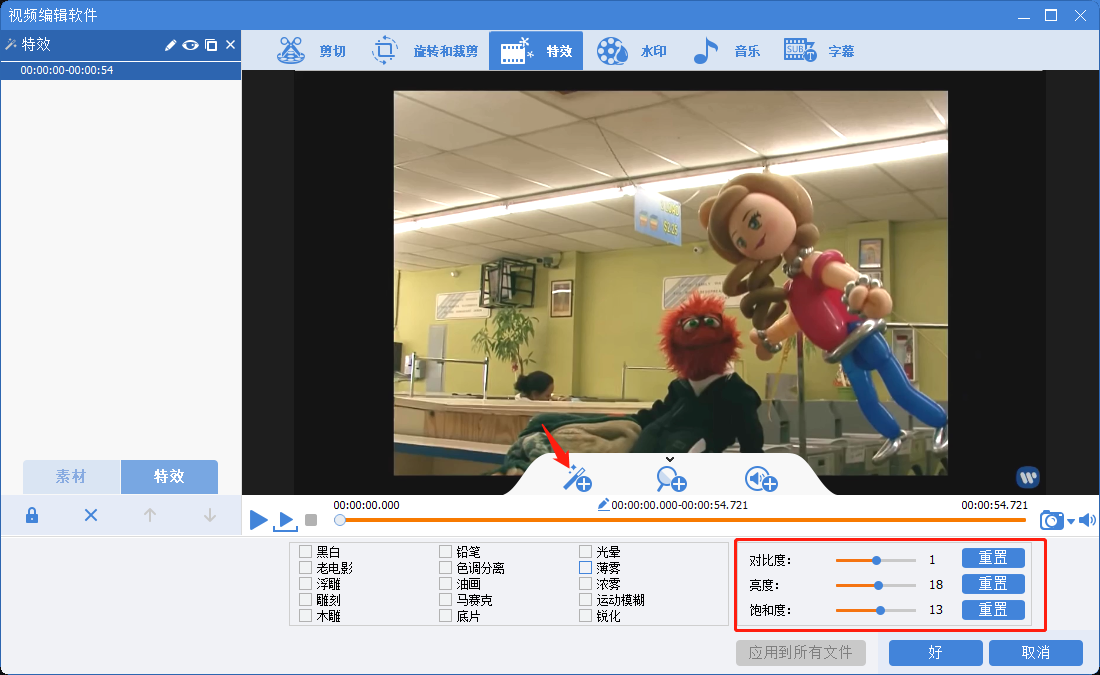The height and width of the screenshot is (675, 1100).
Task: Enable the 浓雾 effect checkbox
Action: pyautogui.click(x=585, y=584)
